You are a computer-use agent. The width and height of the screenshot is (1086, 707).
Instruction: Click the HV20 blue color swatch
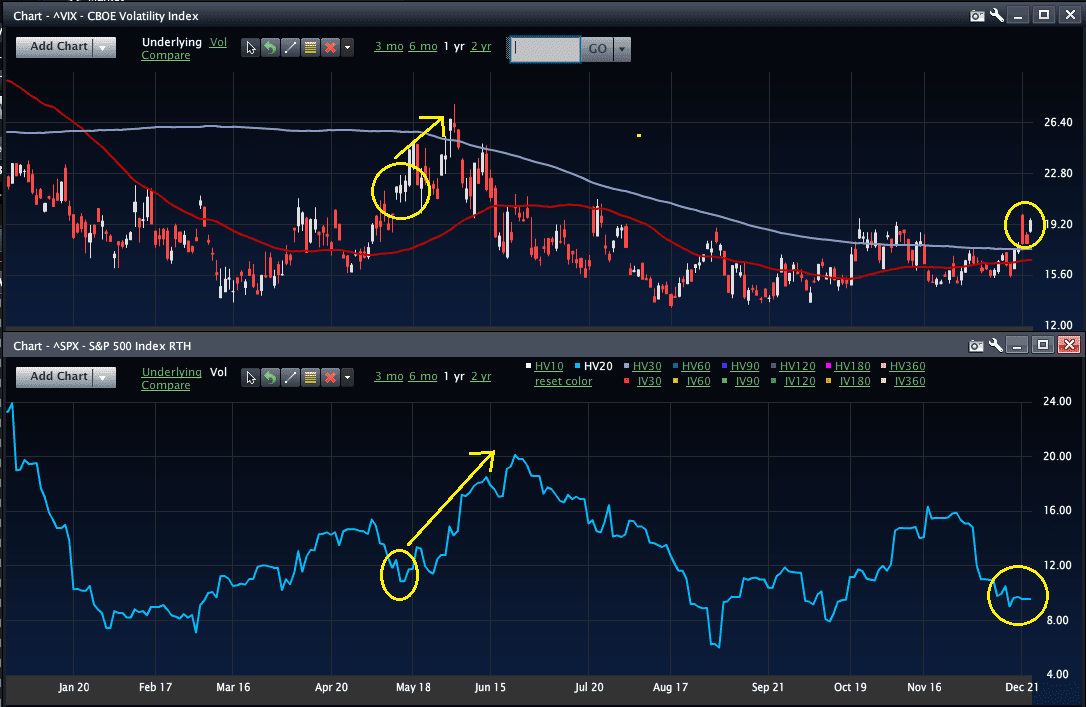coord(577,367)
